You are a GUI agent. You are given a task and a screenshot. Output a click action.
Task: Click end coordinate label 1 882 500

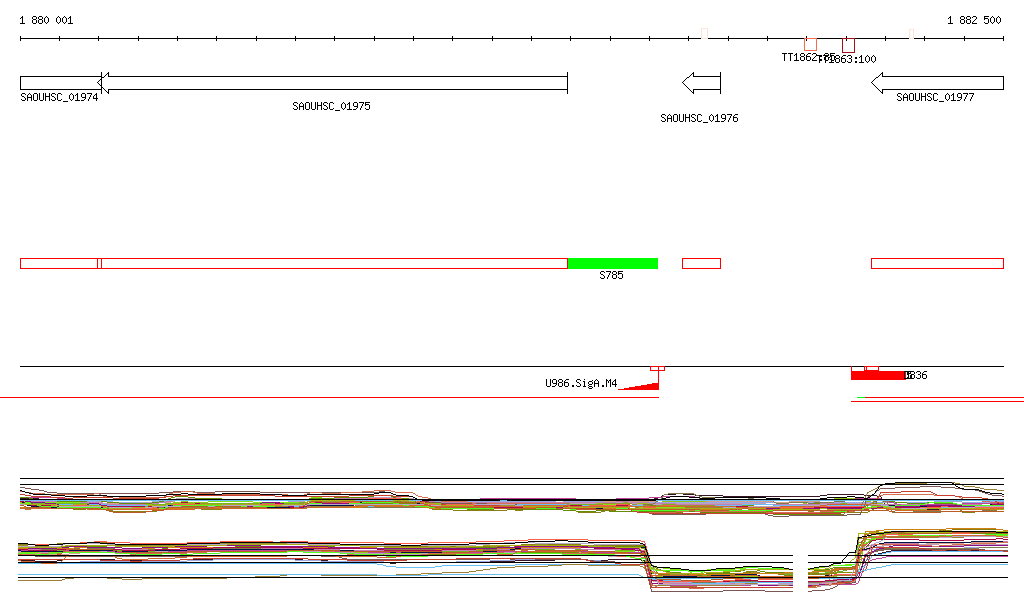[x=973, y=21]
